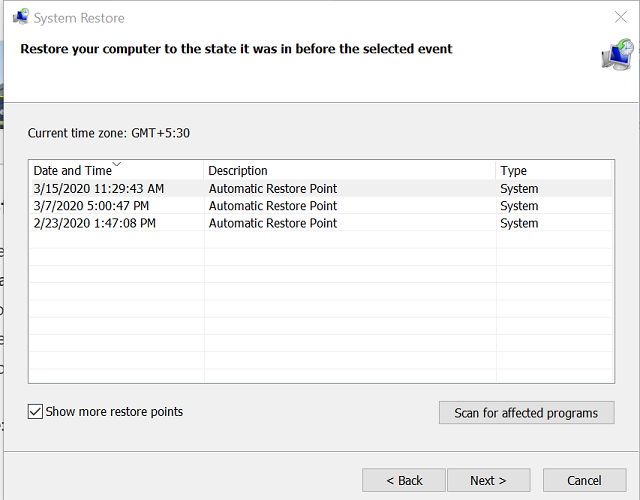The image size is (640, 500).
Task: Click empty area of the restore points list
Action: pyautogui.click(x=320, y=310)
